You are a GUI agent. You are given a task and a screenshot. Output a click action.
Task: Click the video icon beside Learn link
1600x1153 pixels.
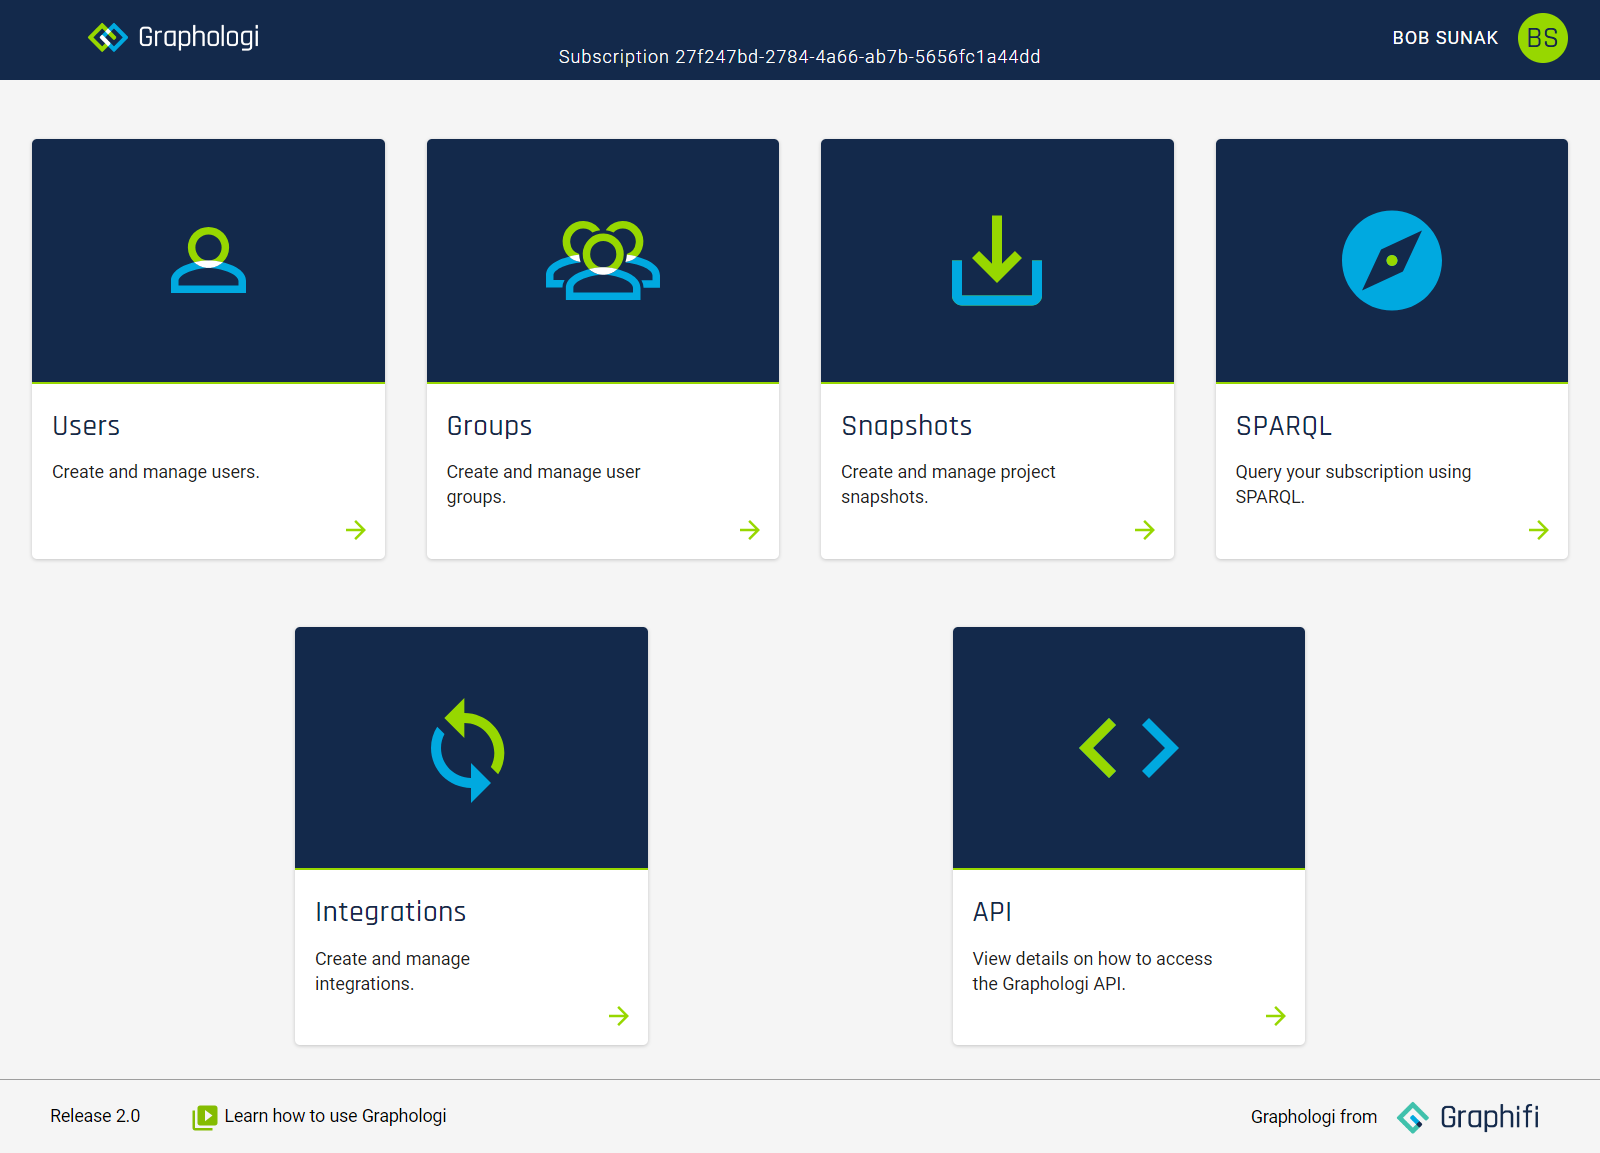point(205,1117)
